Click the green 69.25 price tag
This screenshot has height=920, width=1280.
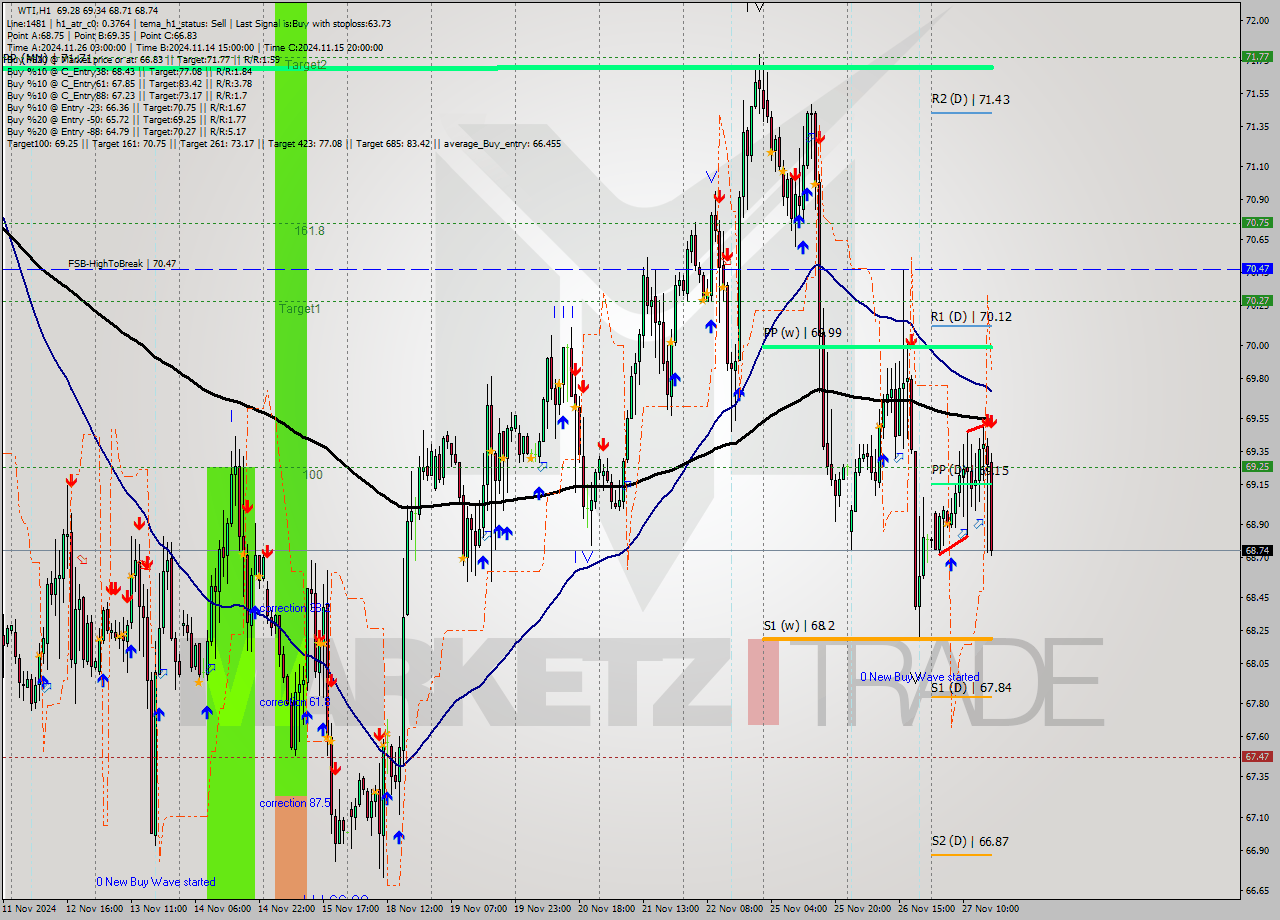1257,466
